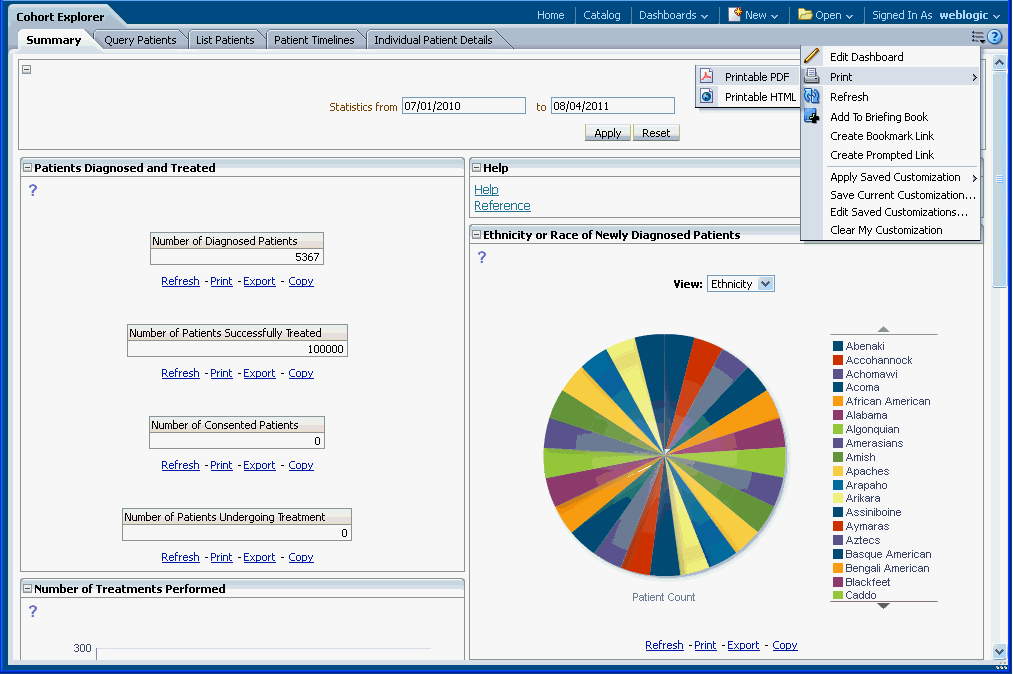Switch to Individual Patient Details tab

(433, 40)
